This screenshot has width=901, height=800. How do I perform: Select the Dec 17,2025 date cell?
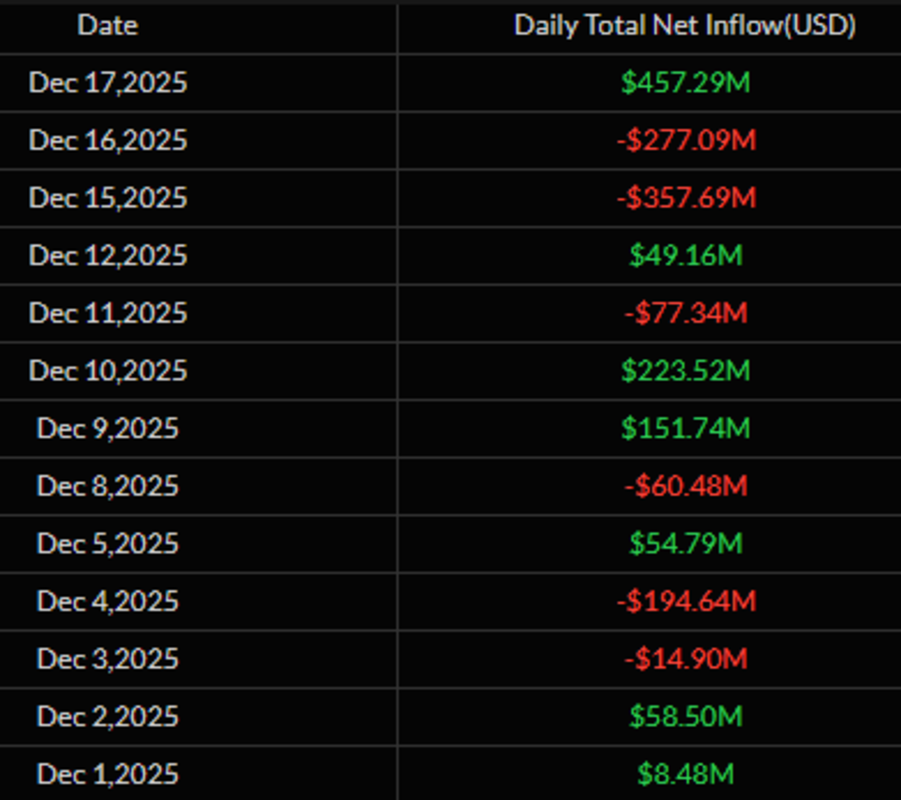tap(108, 82)
